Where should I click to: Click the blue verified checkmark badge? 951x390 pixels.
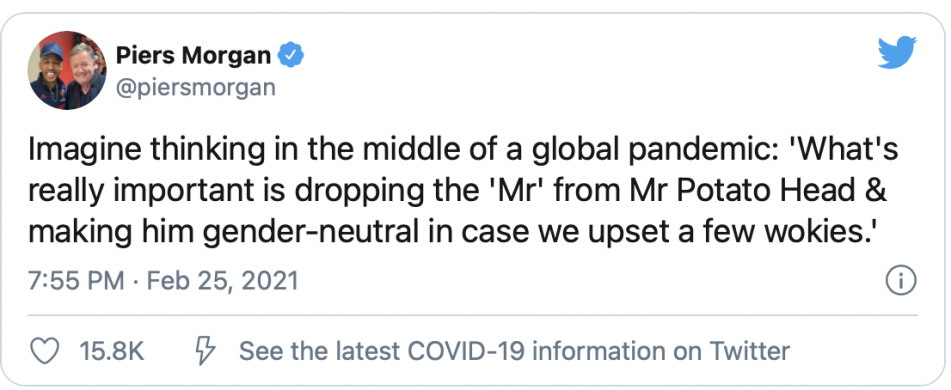(291, 56)
